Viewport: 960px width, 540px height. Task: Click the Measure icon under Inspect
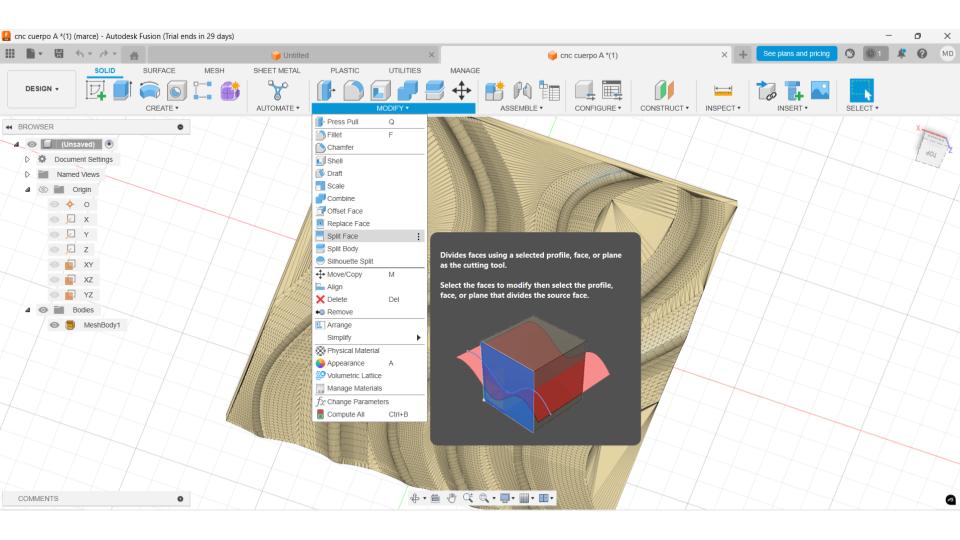point(722,91)
